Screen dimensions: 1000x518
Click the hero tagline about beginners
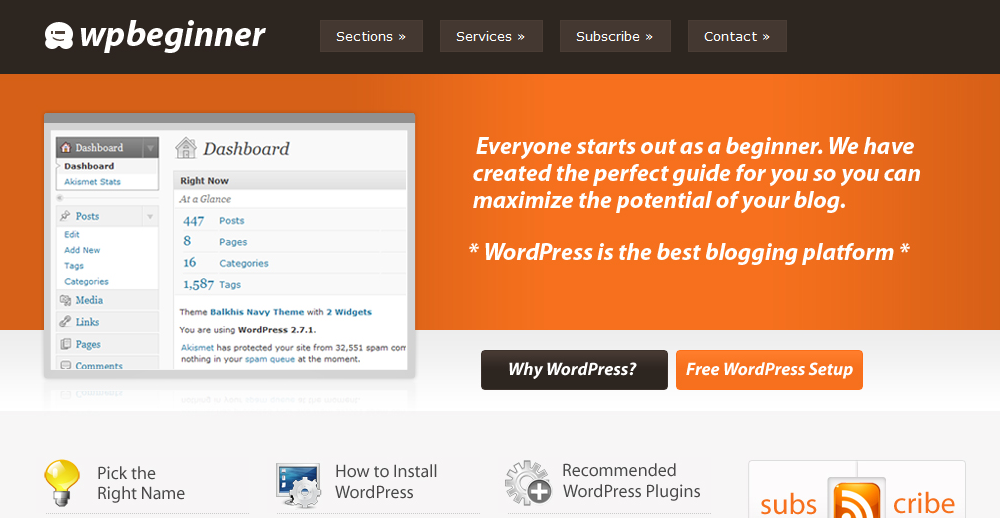point(696,173)
